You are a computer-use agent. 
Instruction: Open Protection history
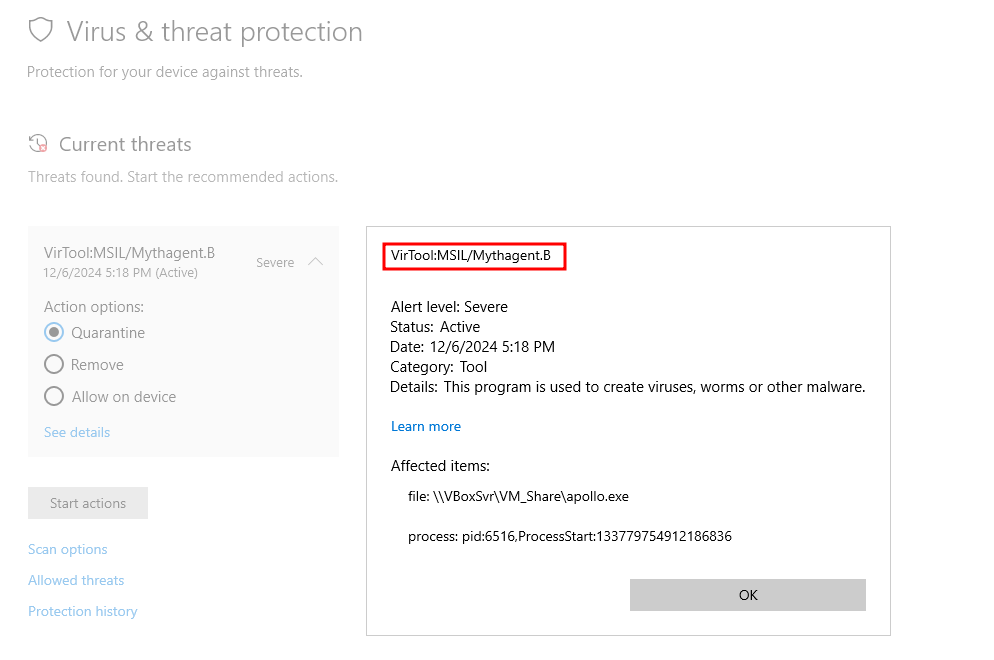(x=82, y=612)
